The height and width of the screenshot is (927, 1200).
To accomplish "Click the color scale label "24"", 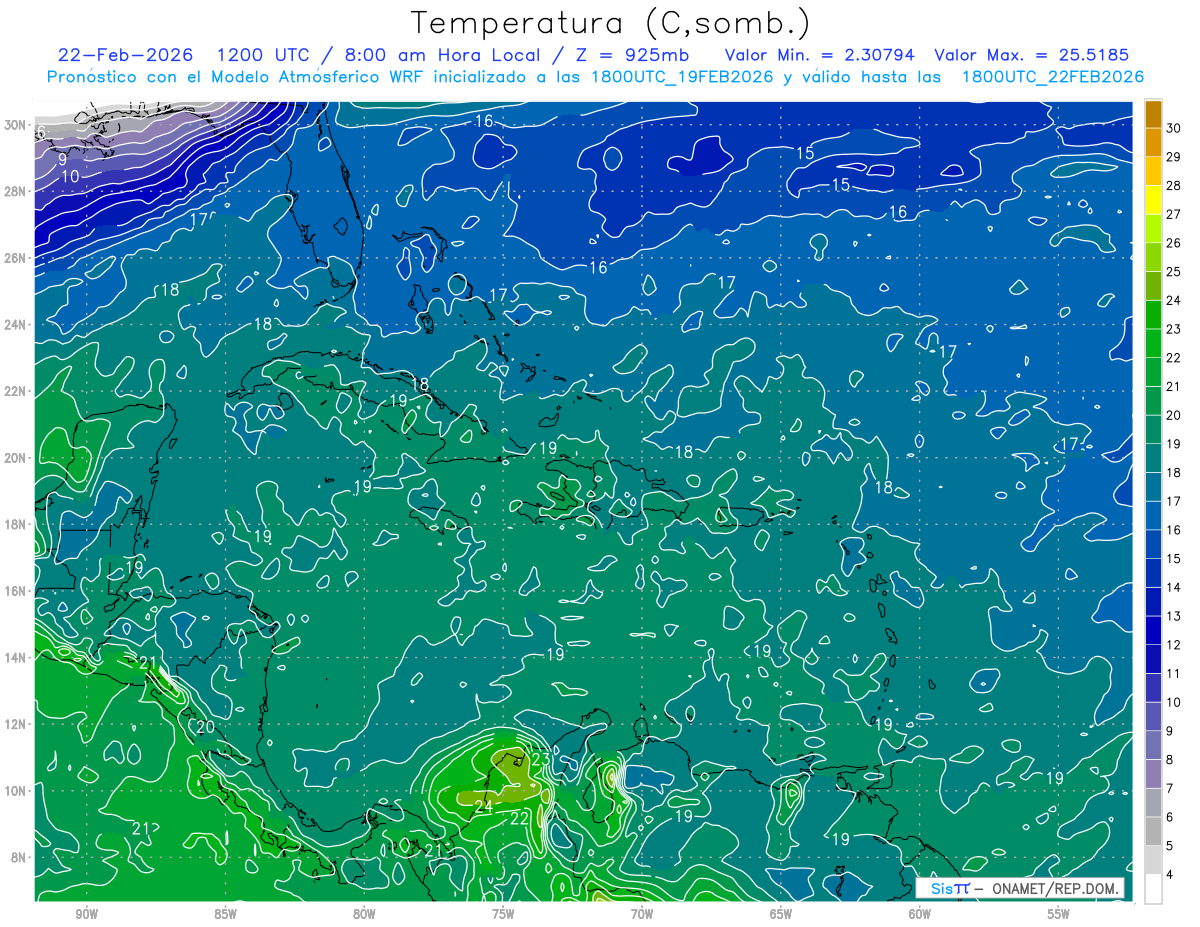I will [x=1174, y=300].
